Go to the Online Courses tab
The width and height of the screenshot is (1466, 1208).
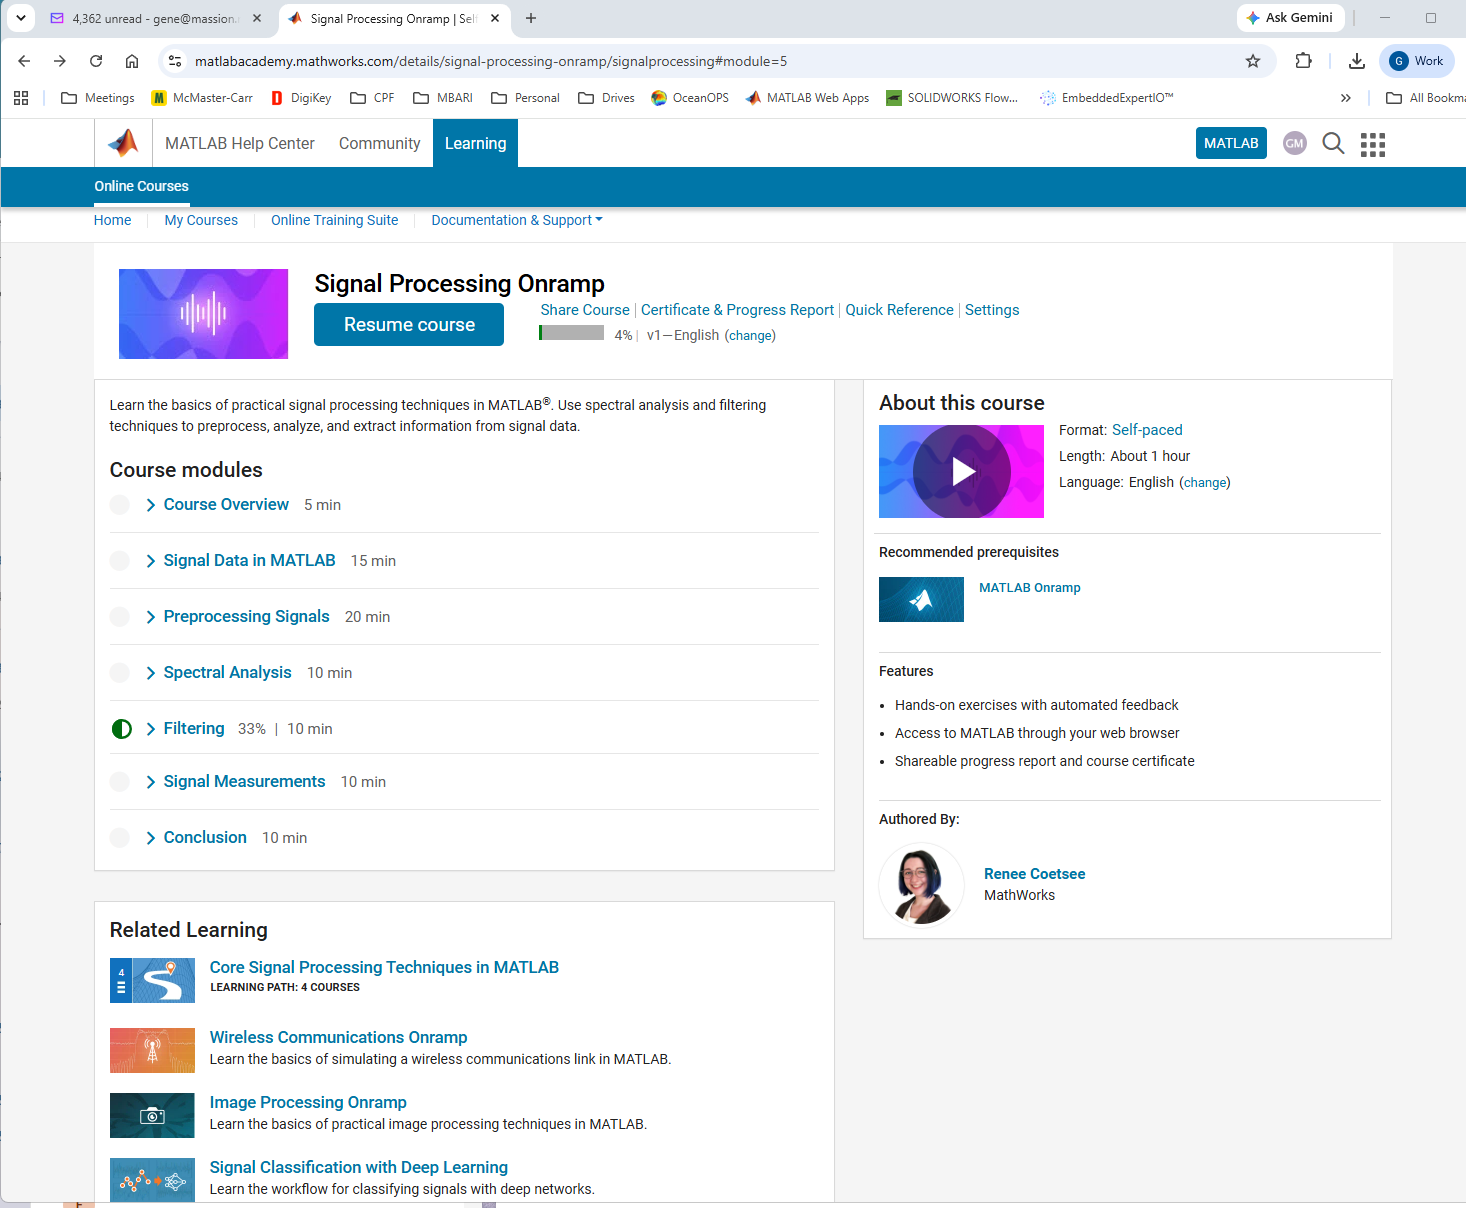141,186
